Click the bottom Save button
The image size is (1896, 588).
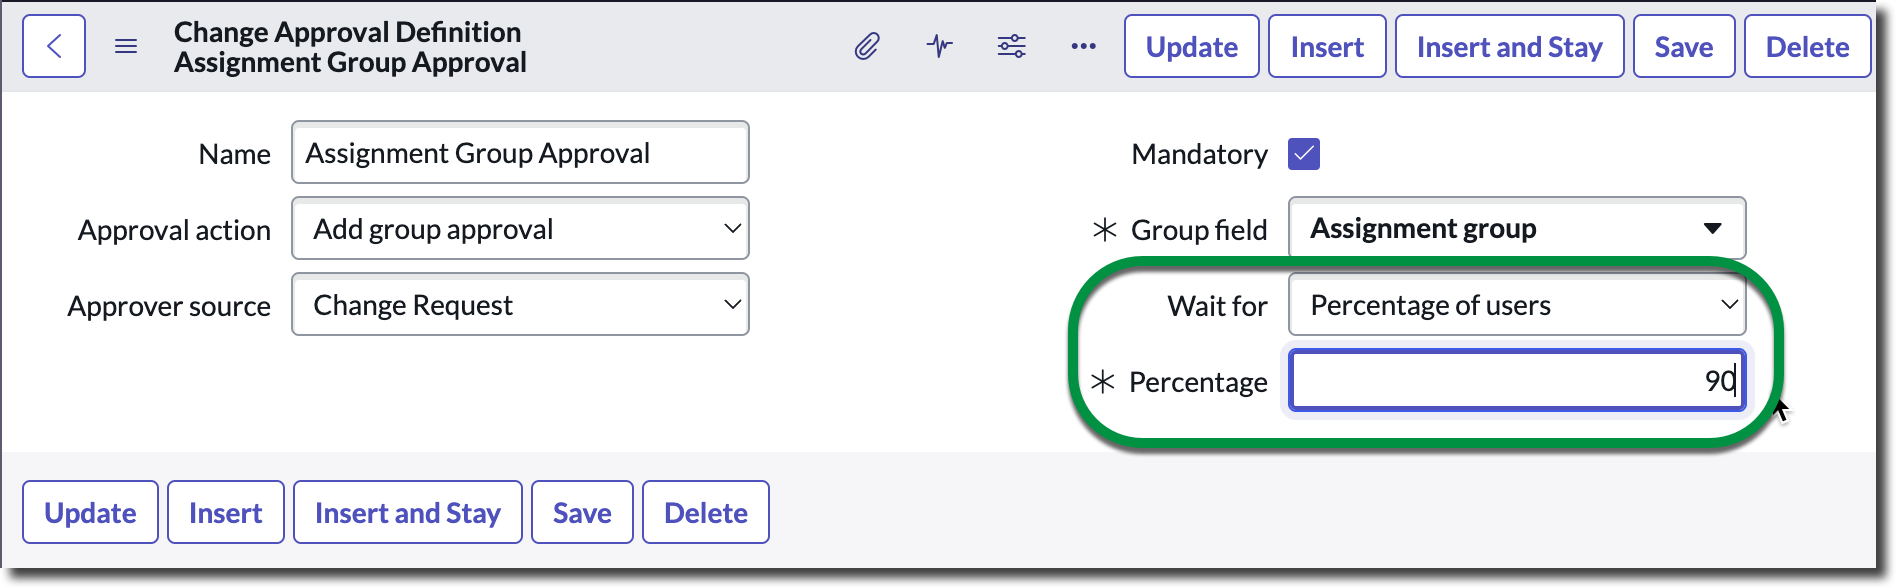582,512
